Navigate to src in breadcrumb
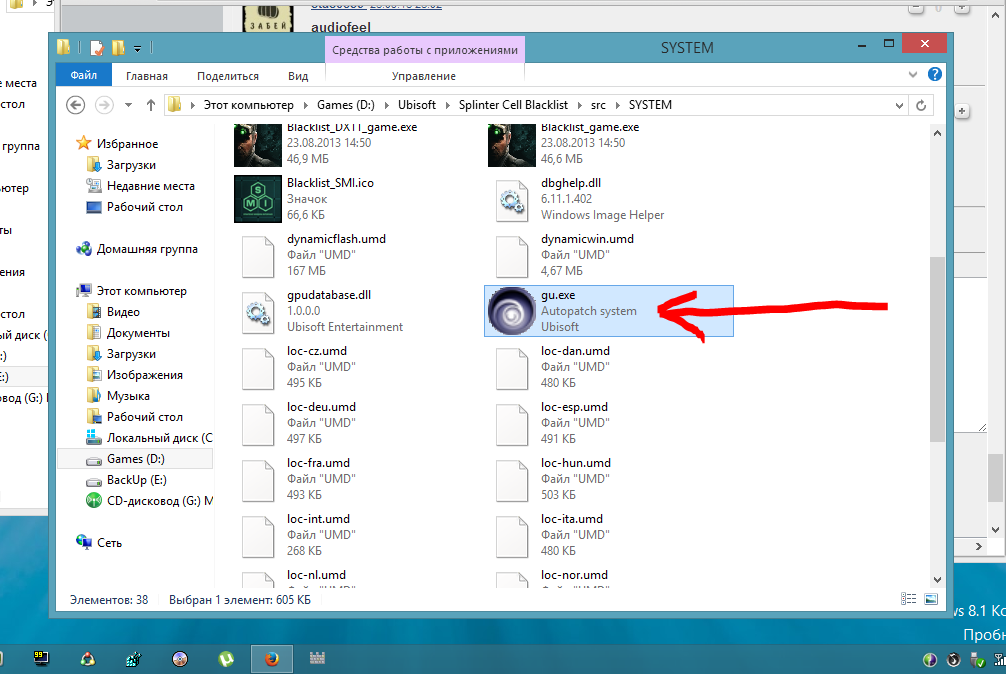Image resolution: width=1006 pixels, height=674 pixels. 598,105
